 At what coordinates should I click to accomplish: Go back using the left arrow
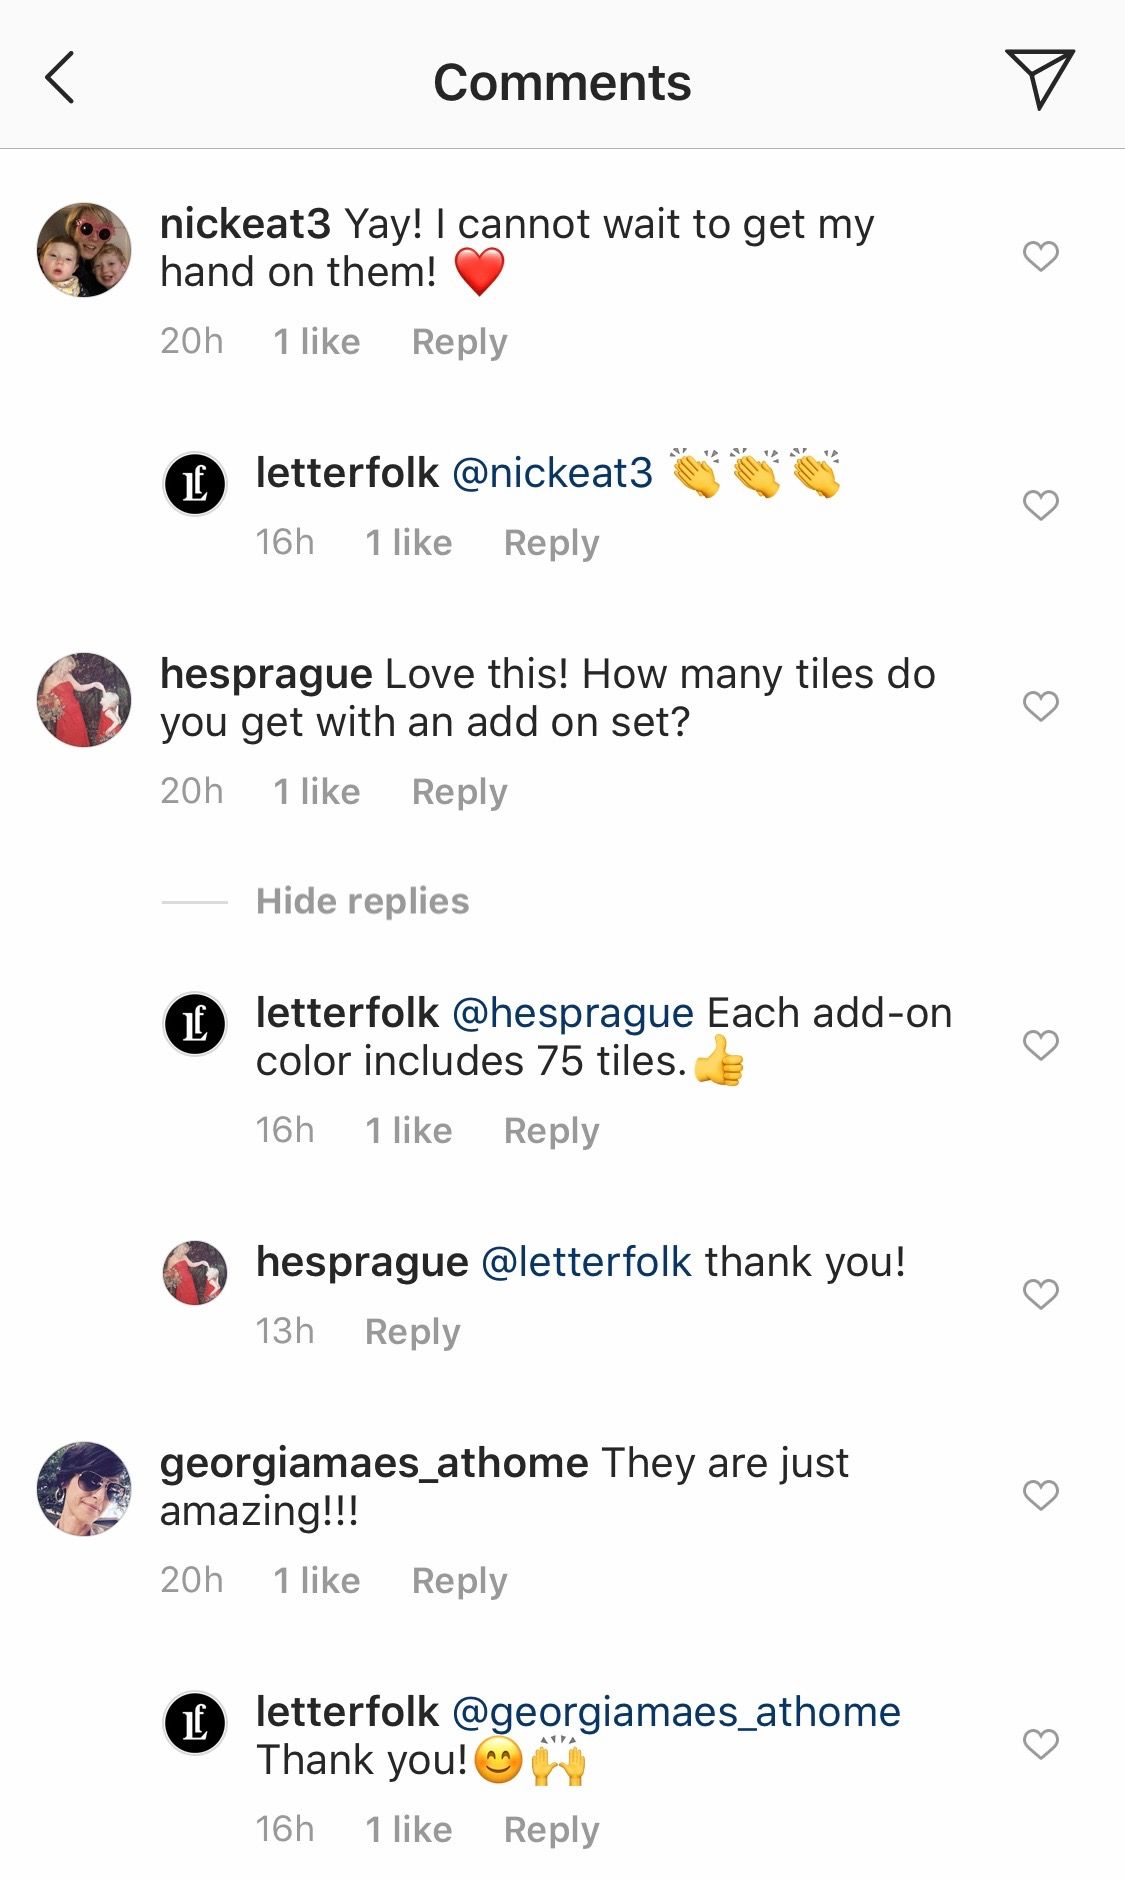(60, 79)
